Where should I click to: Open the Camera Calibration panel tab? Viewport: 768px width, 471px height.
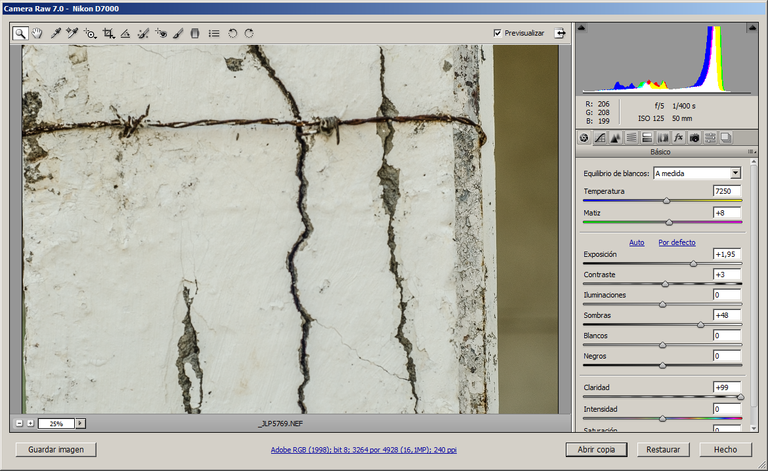click(x=694, y=138)
